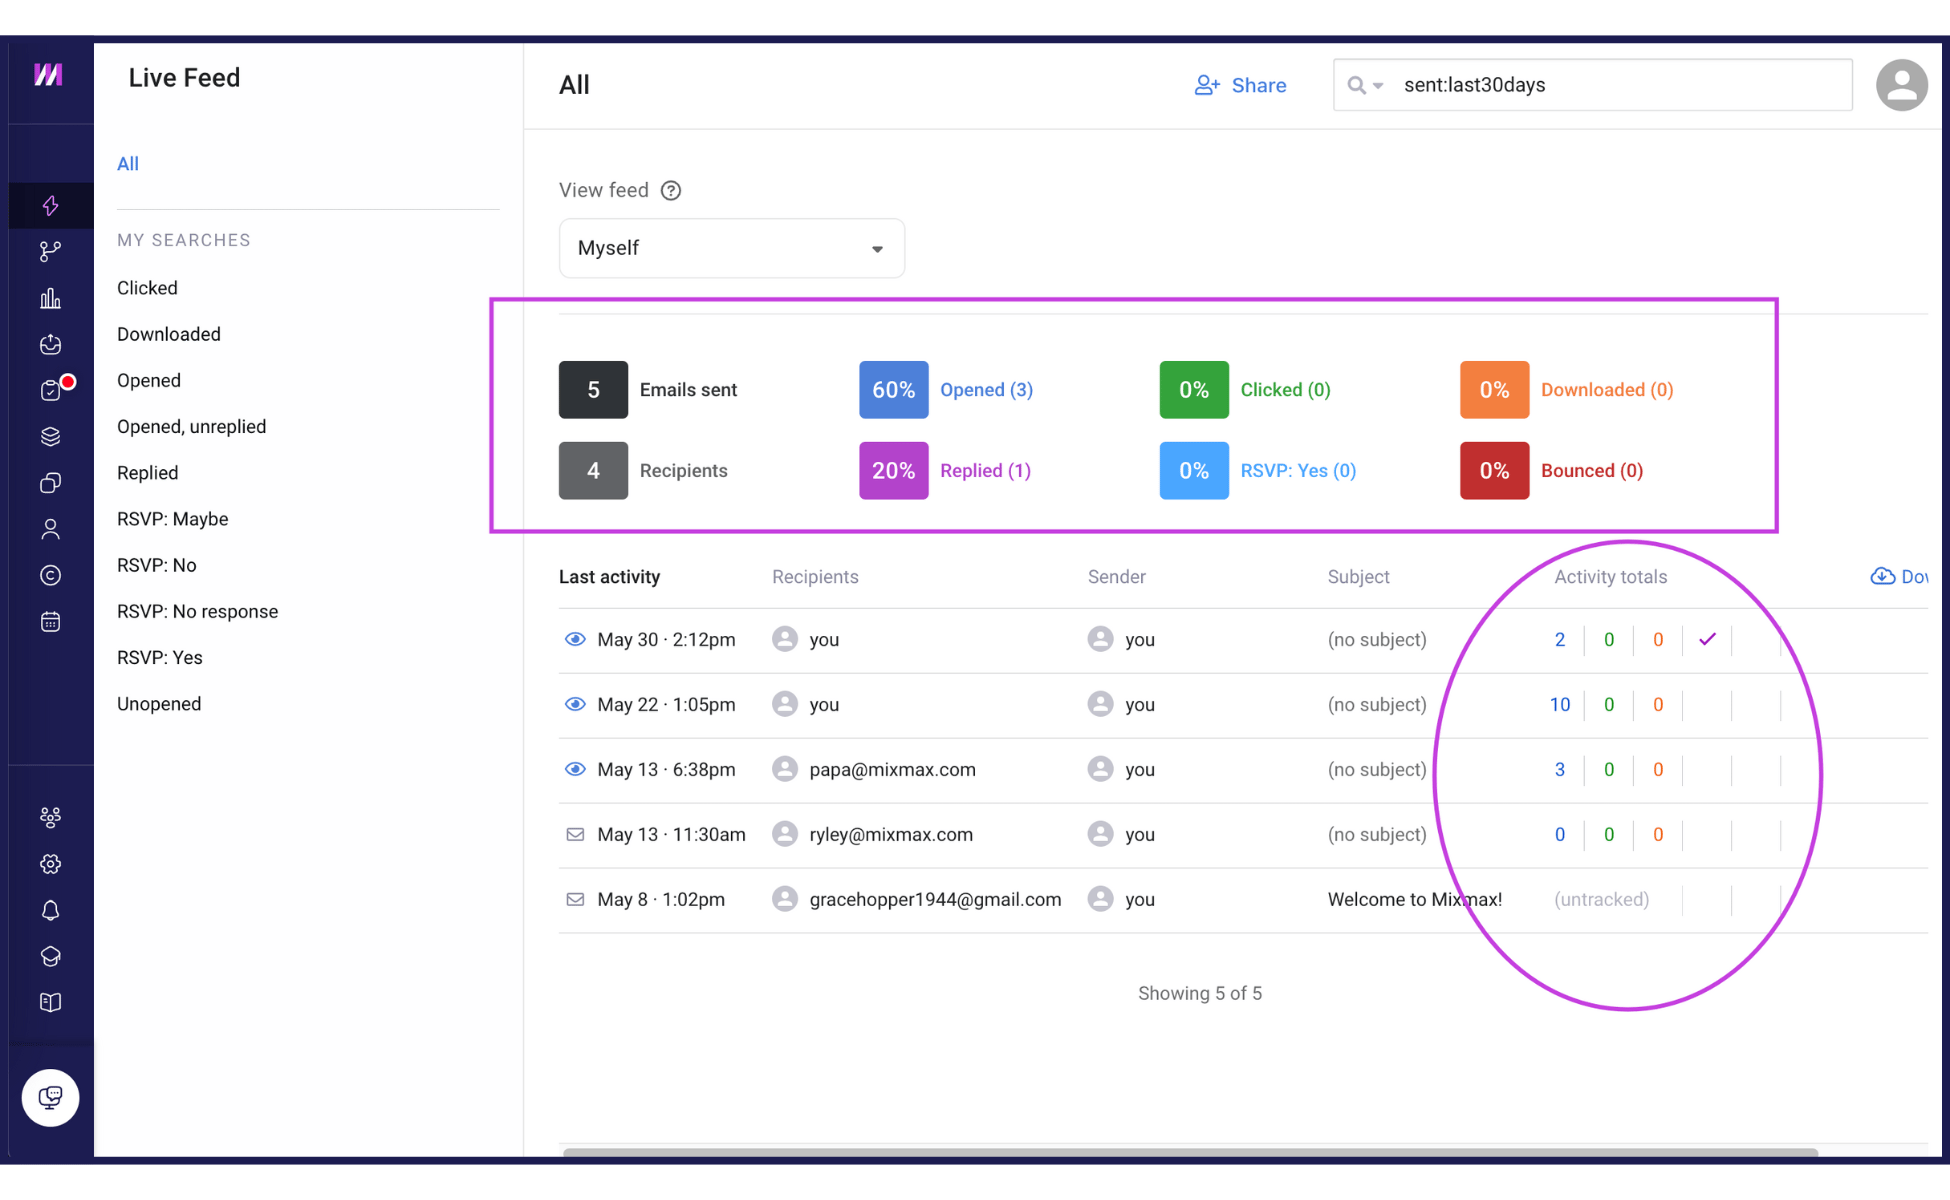Open Tasks with the red notification badge
The image size is (1950, 1200).
pyautogui.click(x=50, y=390)
